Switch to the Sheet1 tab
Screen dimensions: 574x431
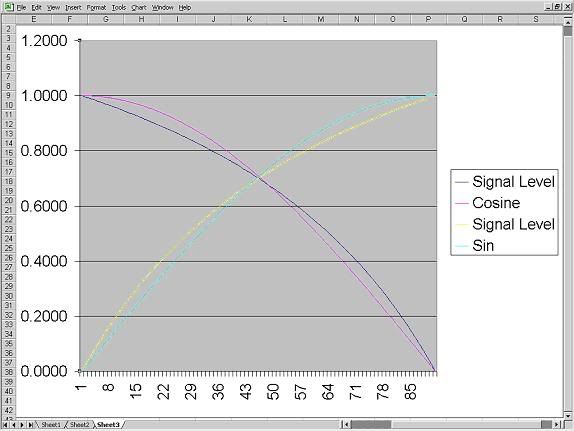click(x=51, y=424)
